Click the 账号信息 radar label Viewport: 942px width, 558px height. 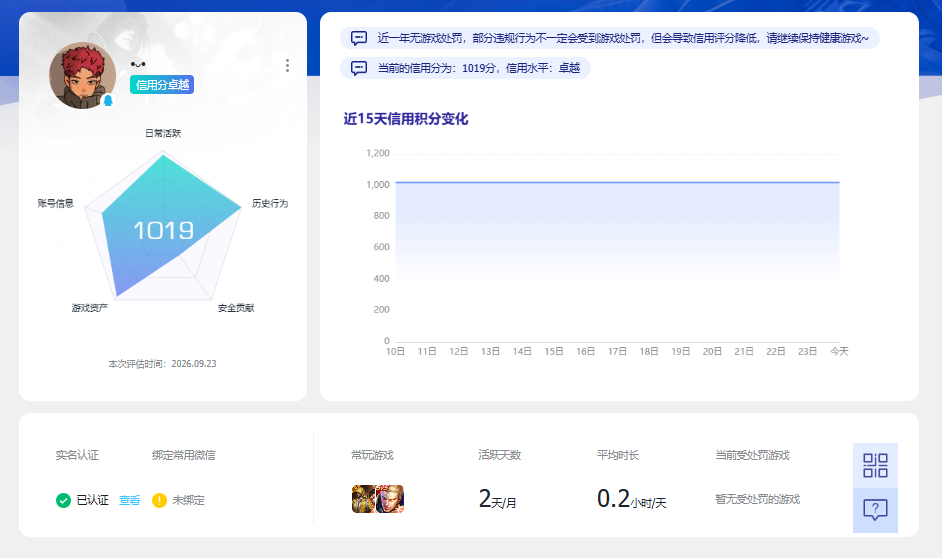pos(55,204)
